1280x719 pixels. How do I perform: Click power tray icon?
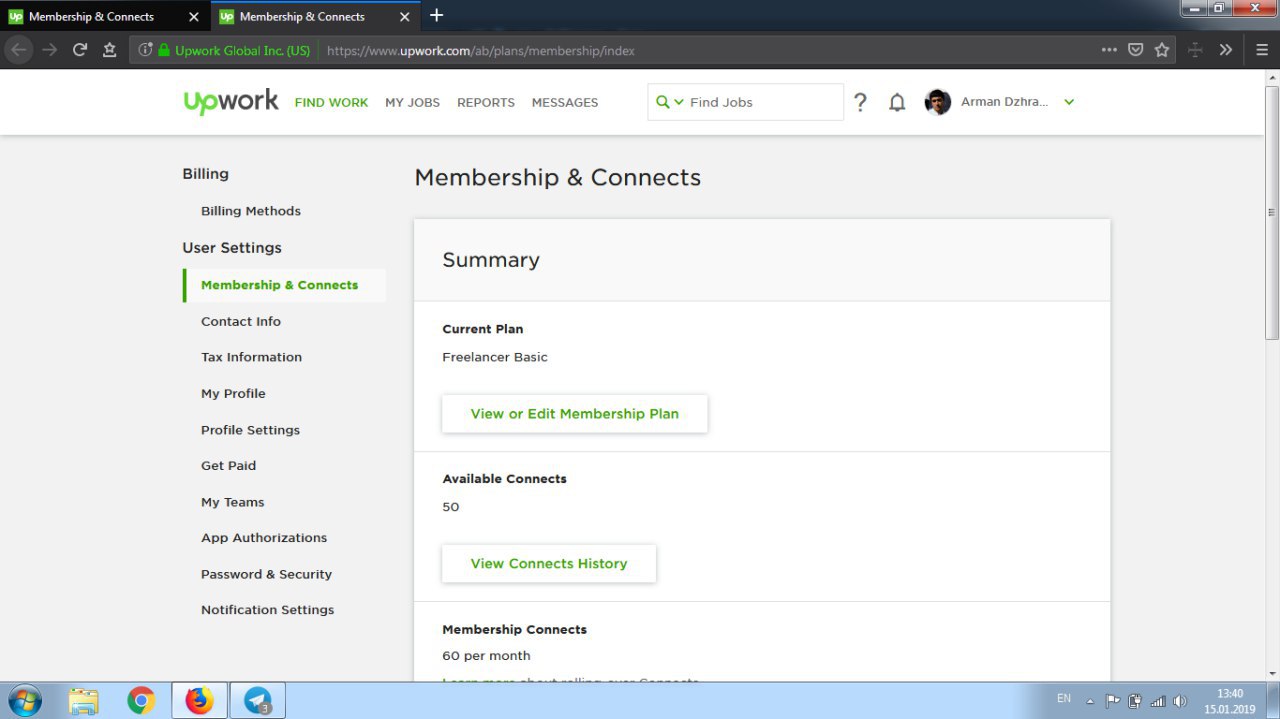tap(1135, 701)
